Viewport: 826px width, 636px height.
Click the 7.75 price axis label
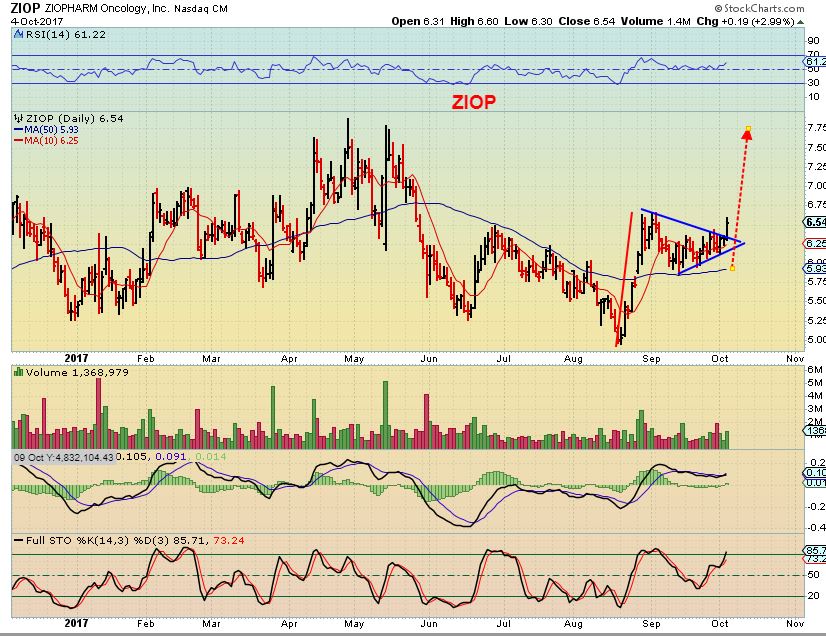pyautogui.click(x=816, y=128)
